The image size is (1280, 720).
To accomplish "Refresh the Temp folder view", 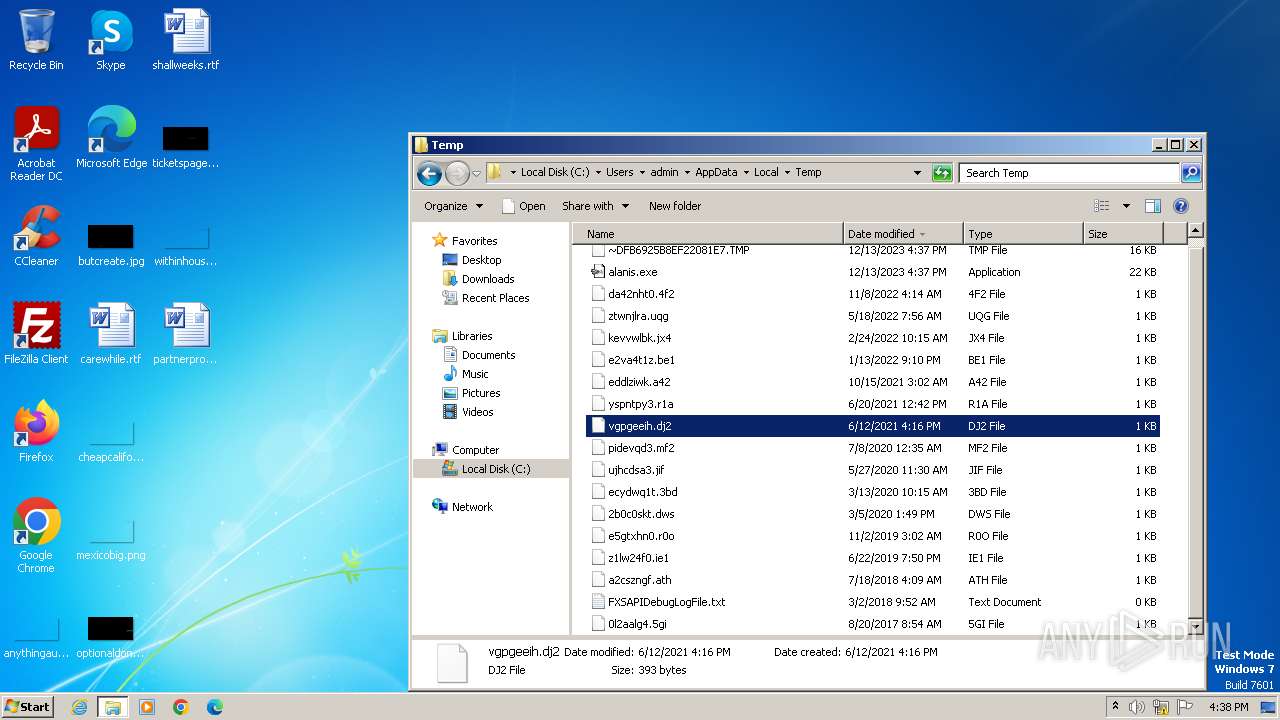I will pos(942,173).
